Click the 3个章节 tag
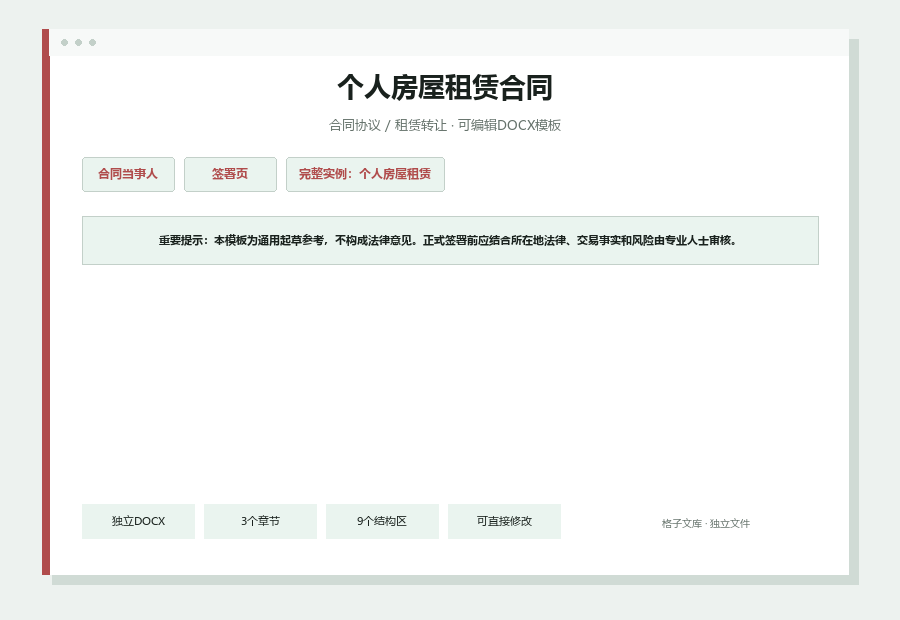The height and width of the screenshot is (620, 900). click(x=260, y=521)
